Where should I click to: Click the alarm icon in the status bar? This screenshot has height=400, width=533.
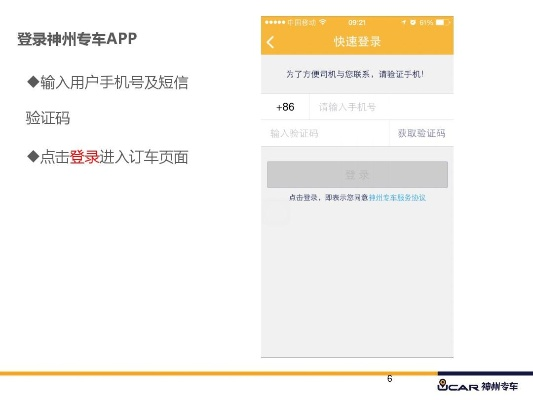point(413,22)
